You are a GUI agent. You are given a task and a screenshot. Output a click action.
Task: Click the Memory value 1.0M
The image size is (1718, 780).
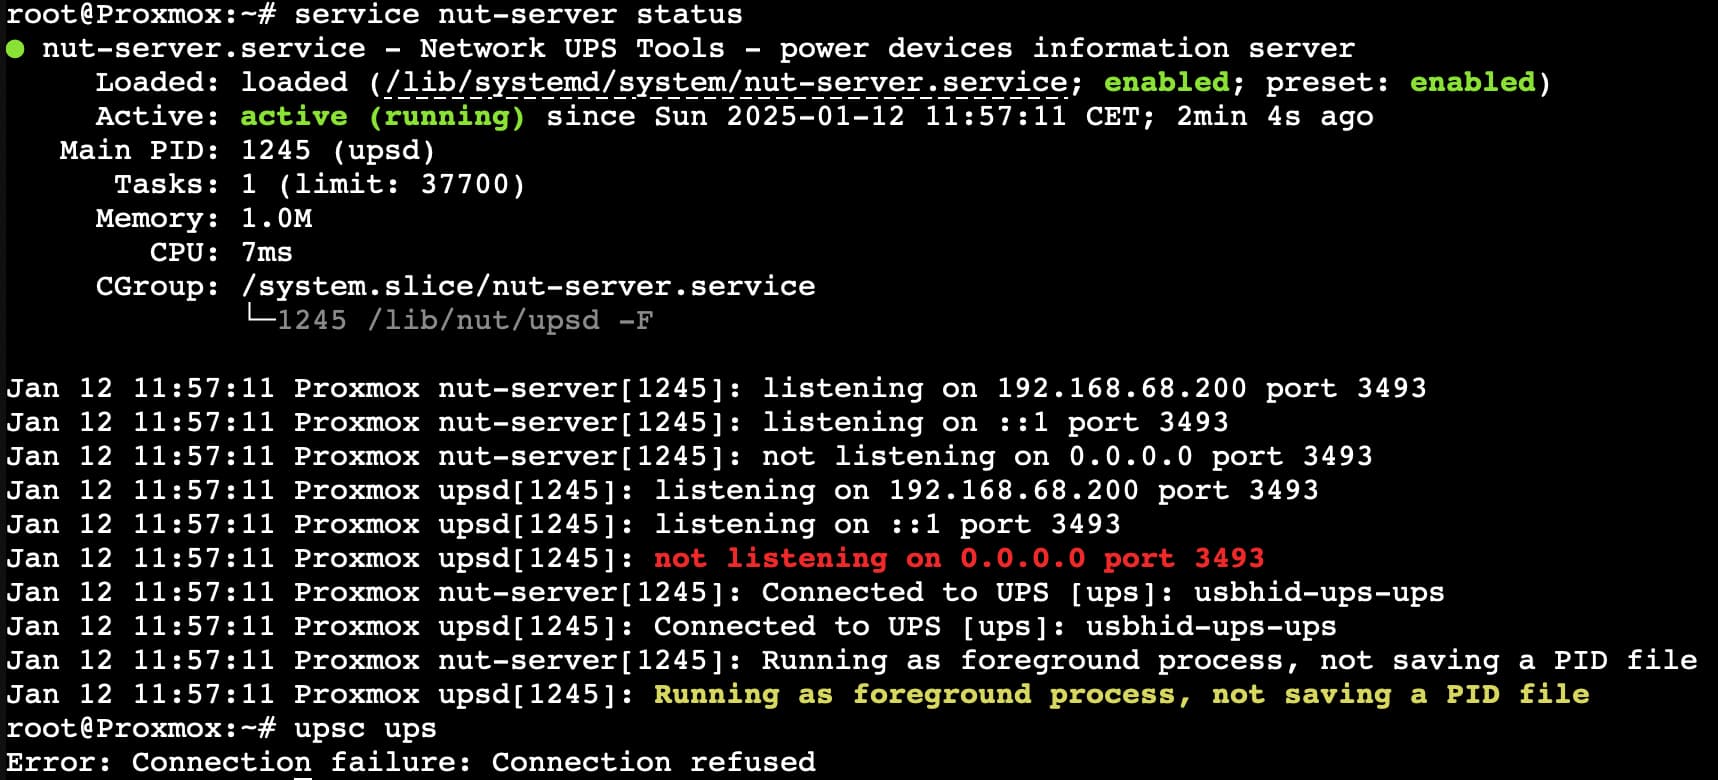277,219
